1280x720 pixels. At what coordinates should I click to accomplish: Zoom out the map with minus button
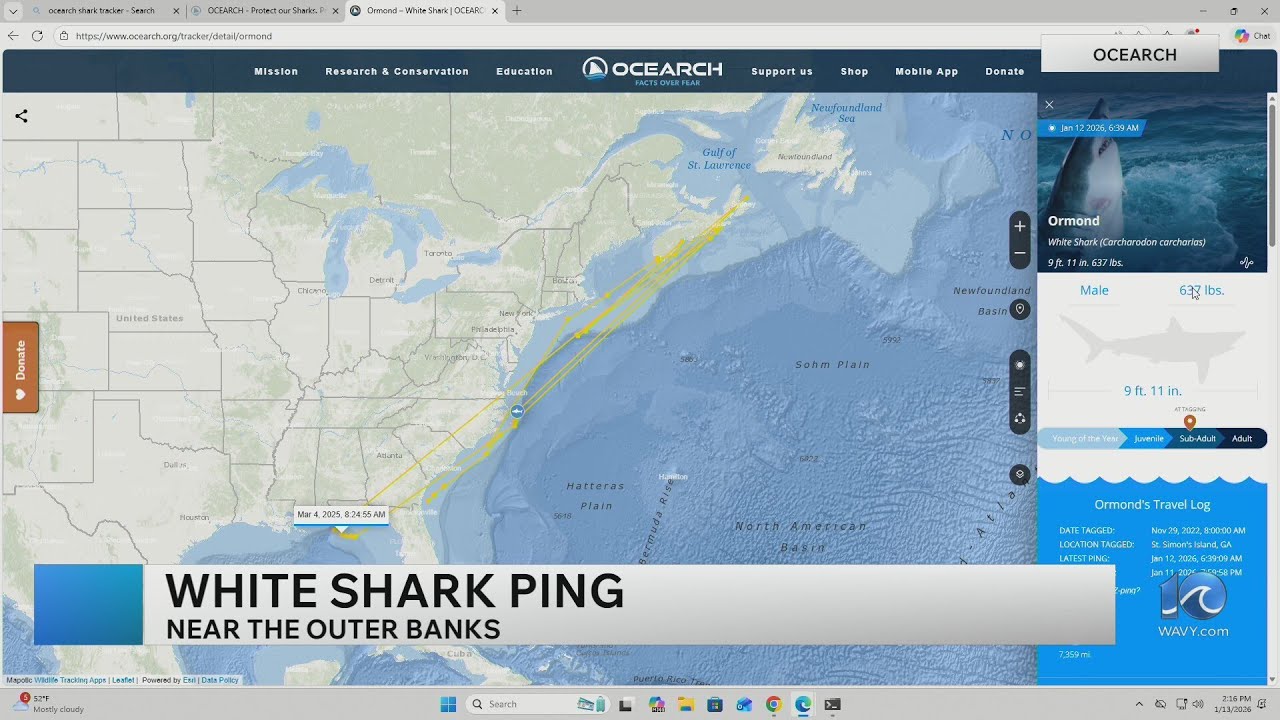pyautogui.click(x=1020, y=253)
